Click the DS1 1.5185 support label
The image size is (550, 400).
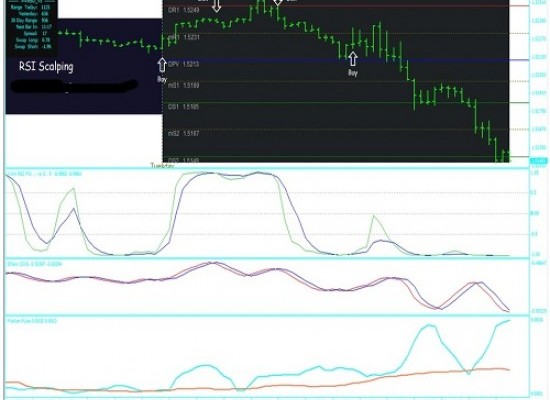click(x=184, y=107)
